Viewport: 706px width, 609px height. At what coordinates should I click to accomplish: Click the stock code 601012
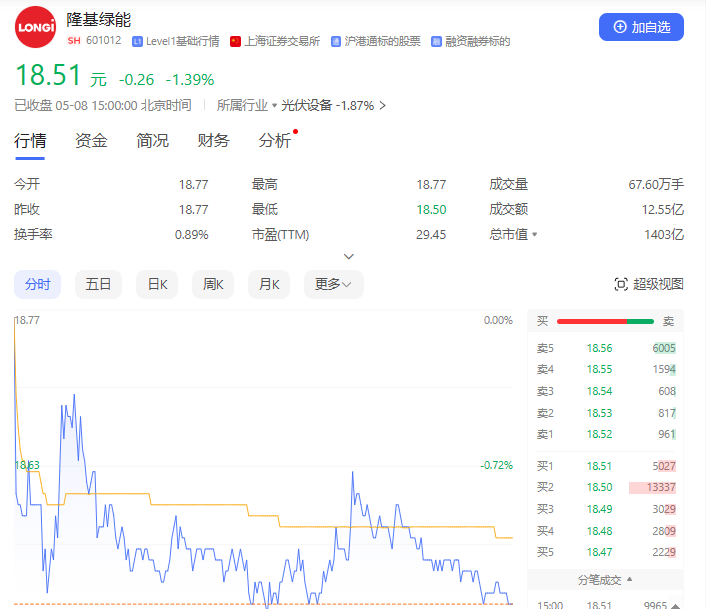coord(104,41)
